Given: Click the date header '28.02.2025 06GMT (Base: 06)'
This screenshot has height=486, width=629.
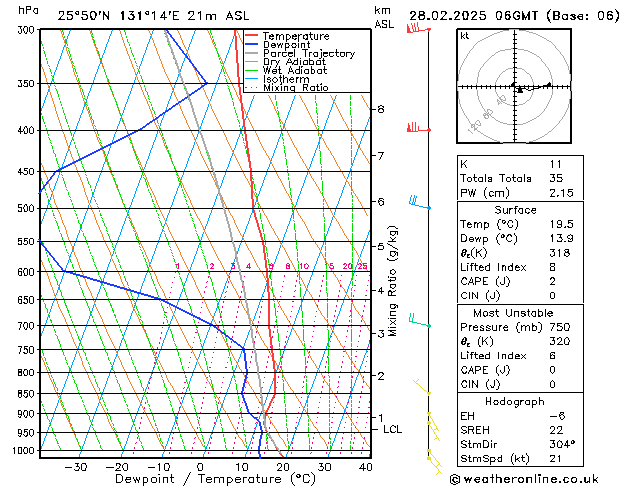Looking at the screenshot, I should (514, 16).
